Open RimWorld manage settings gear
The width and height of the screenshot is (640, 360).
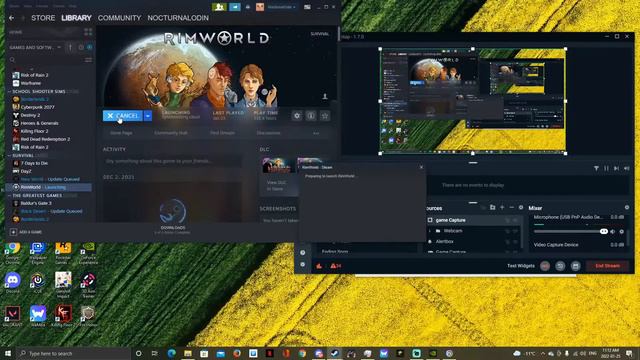pyautogui.click(x=297, y=116)
